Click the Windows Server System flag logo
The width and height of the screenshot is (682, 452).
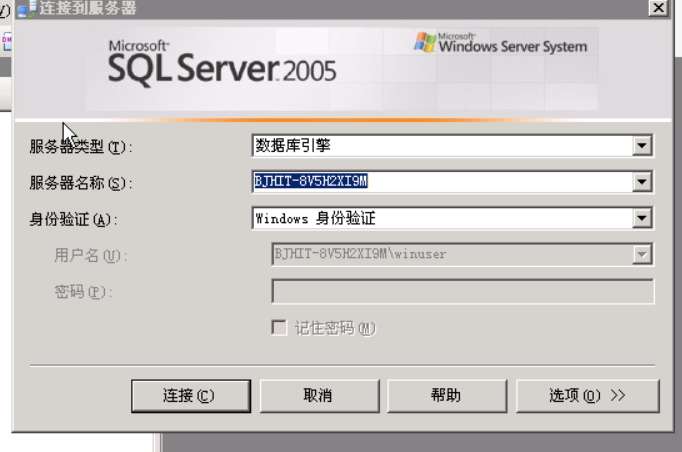(425, 42)
